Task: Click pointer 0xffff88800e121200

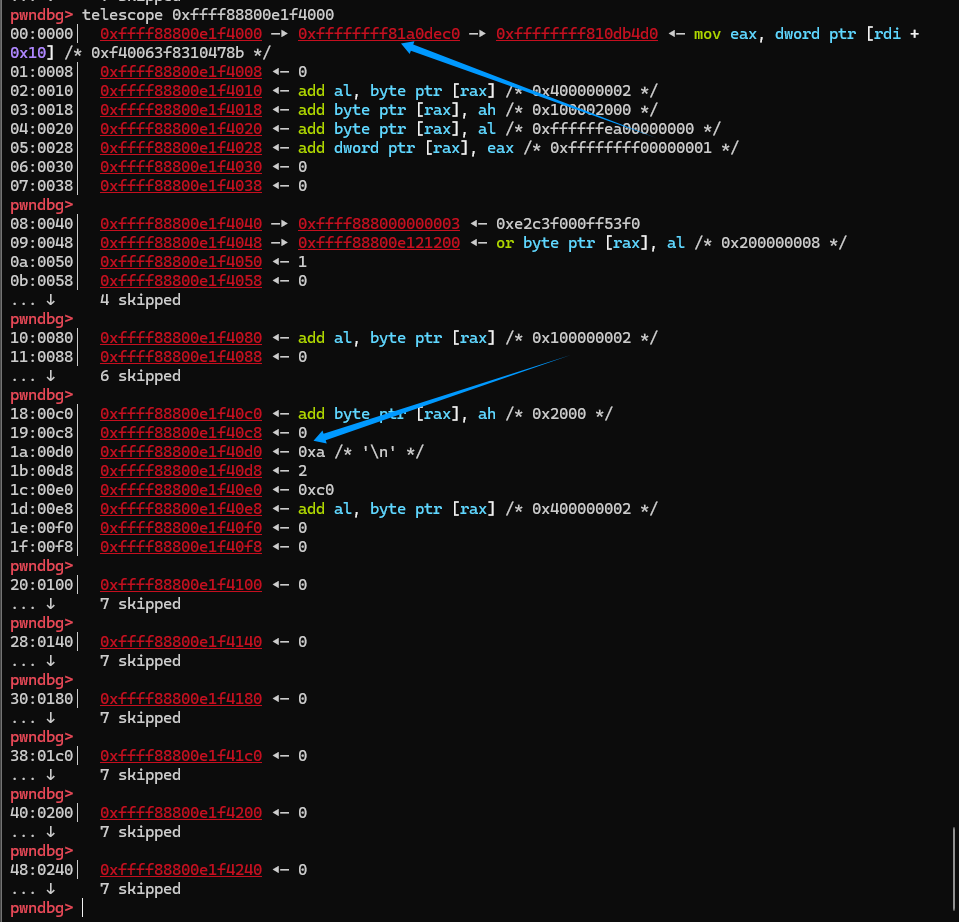Action: (379, 242)
